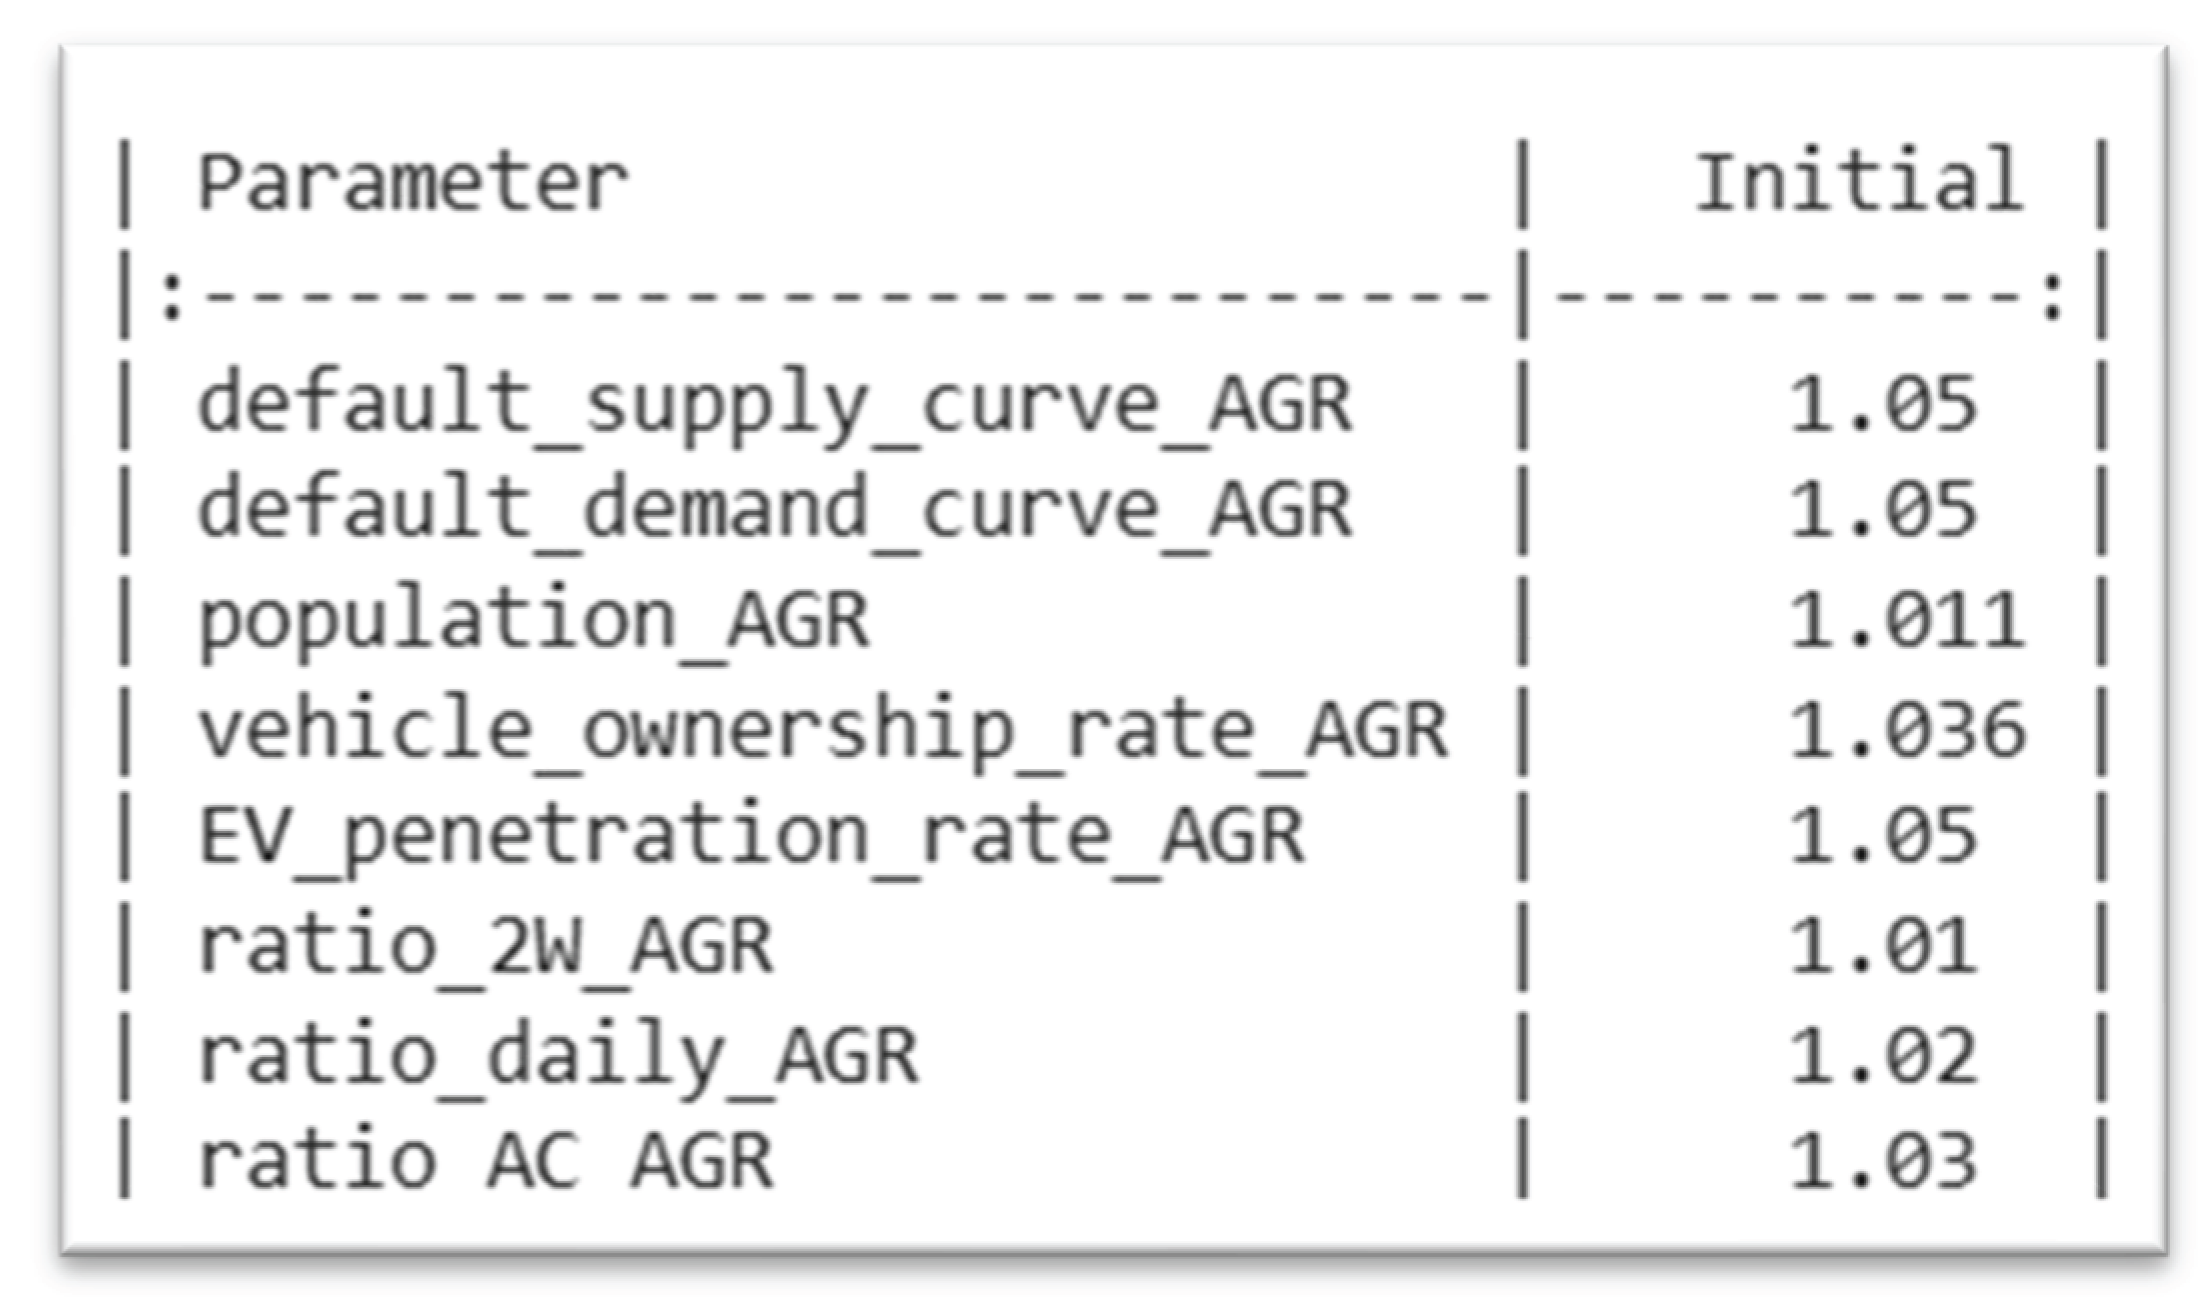Screen dimensions: 2212x1301
Task: Click the Initial column header
Action: [x=1858, y=182]
